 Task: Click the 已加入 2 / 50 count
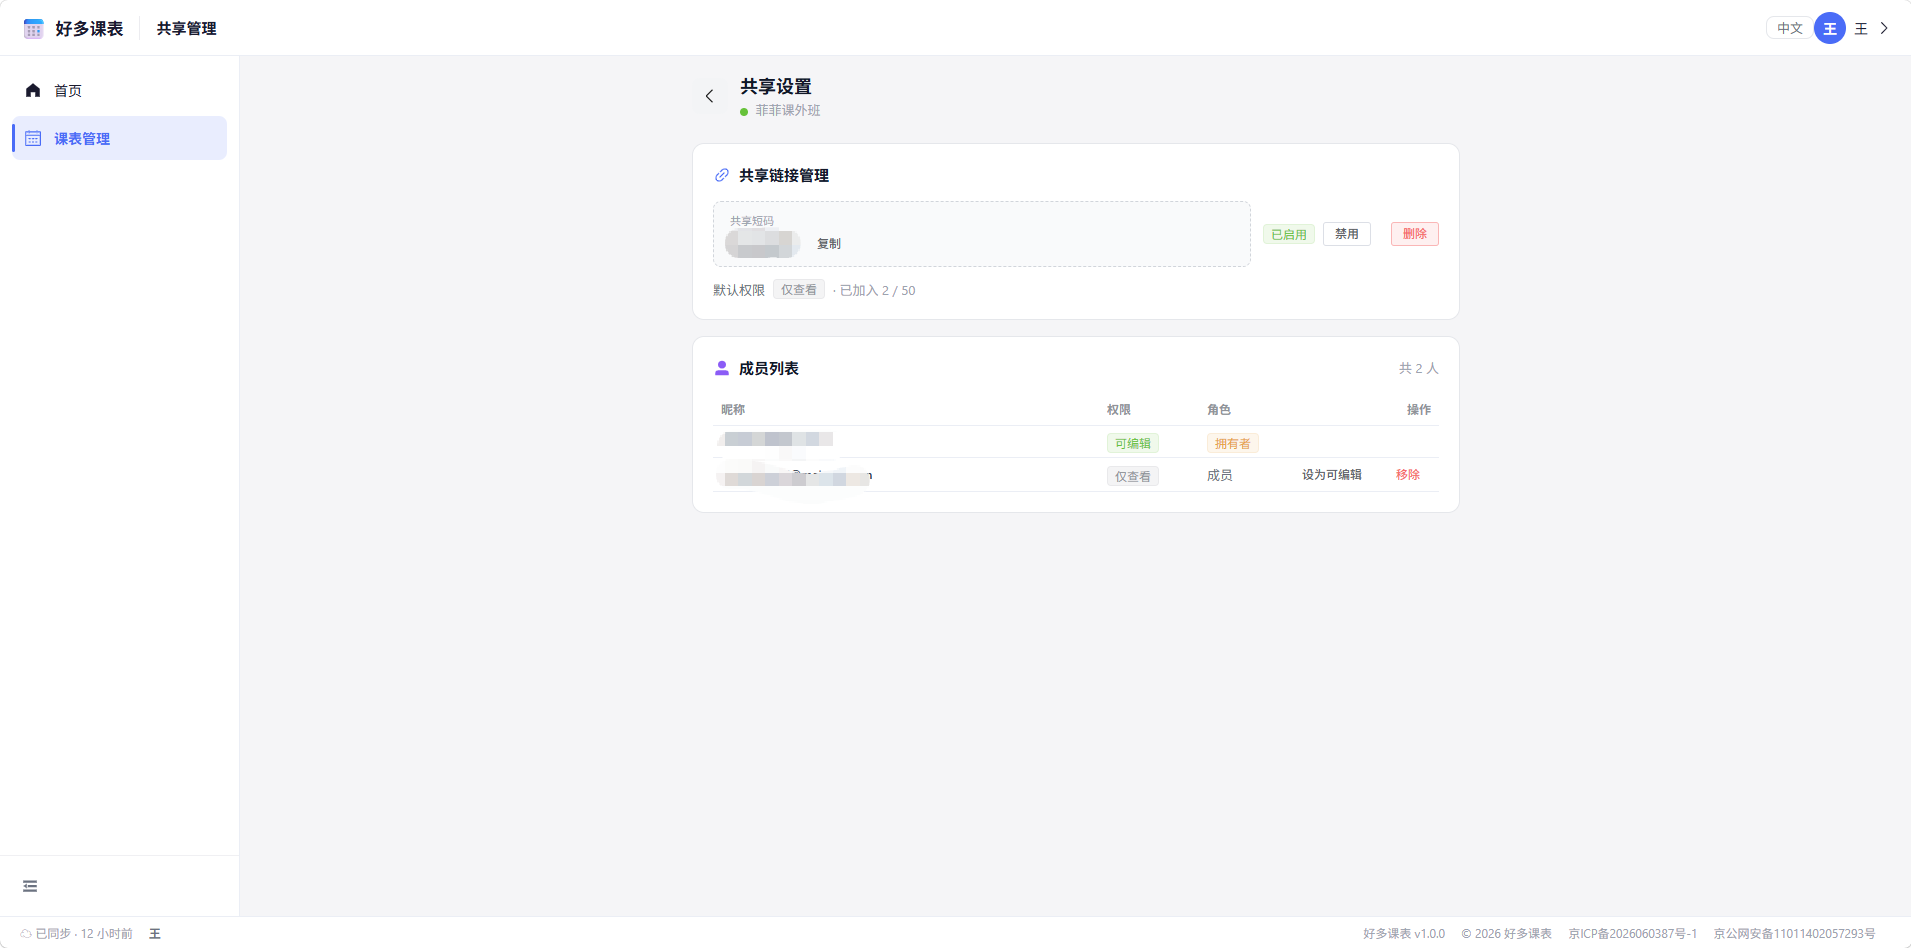878,290
